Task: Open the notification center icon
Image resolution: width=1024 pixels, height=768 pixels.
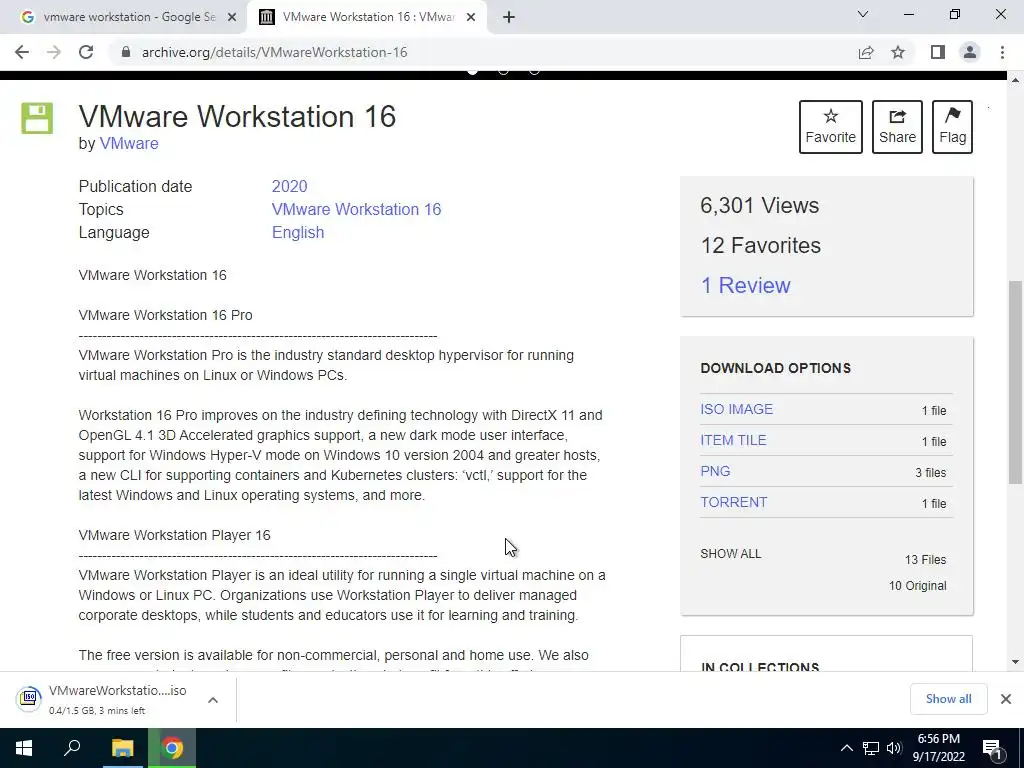Action: tap(992, 748)
